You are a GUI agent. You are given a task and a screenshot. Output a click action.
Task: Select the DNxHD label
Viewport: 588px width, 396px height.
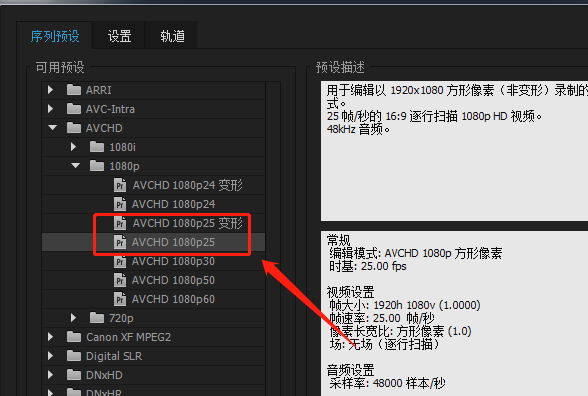(x=104, y=375)
